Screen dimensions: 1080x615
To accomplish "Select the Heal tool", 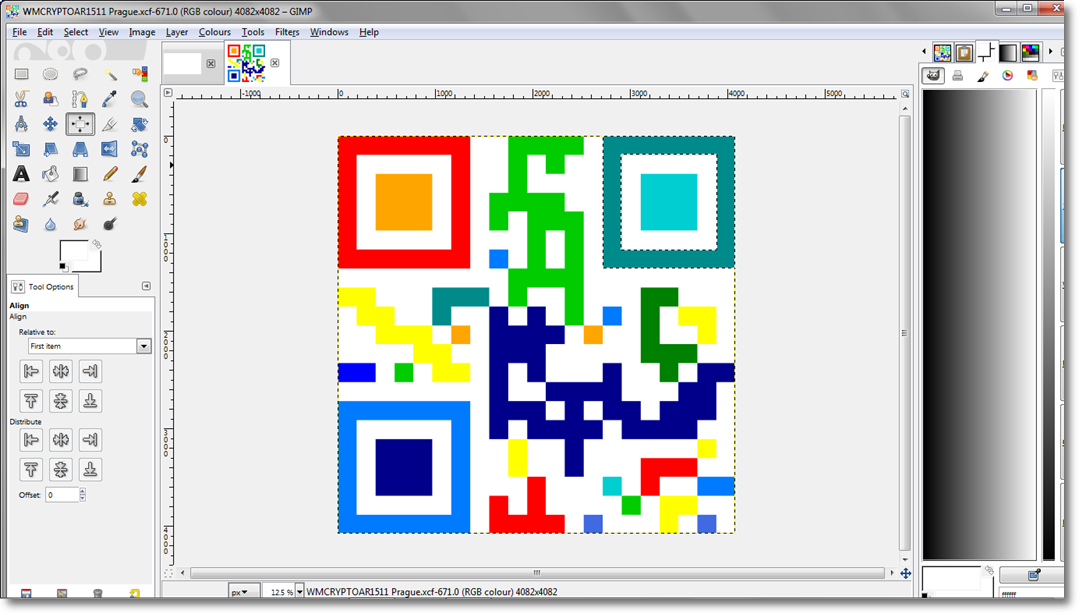I will pyautogui.click(x=139, y=199).
